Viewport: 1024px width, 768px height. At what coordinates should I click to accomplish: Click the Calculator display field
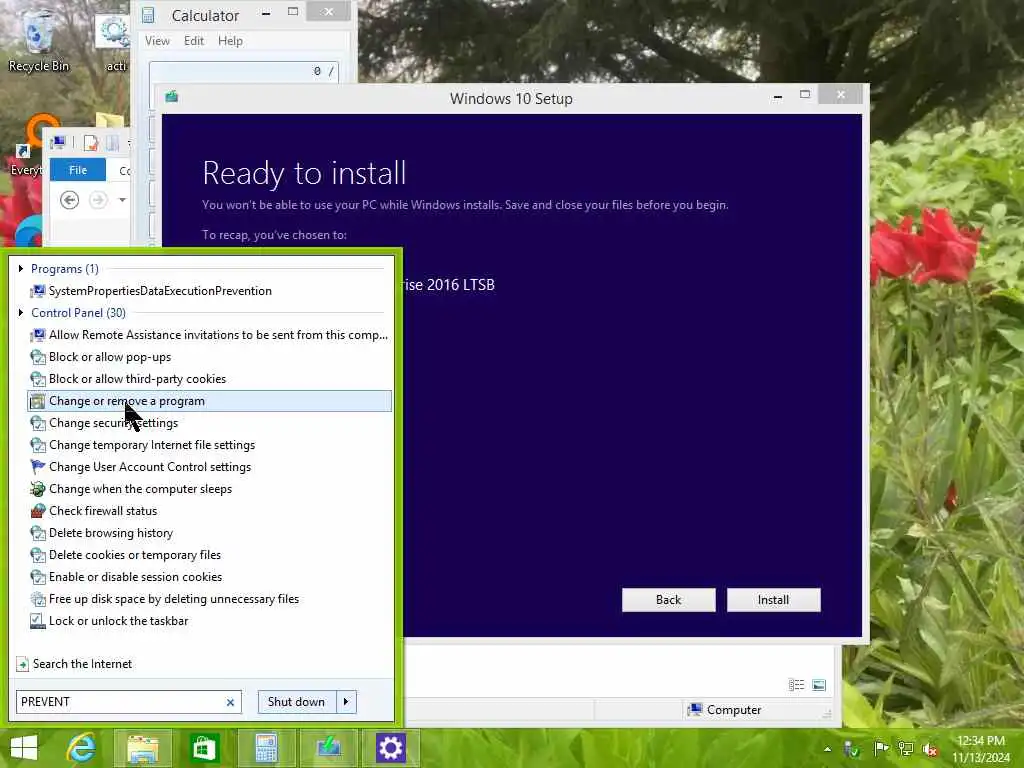click(244, 71)
